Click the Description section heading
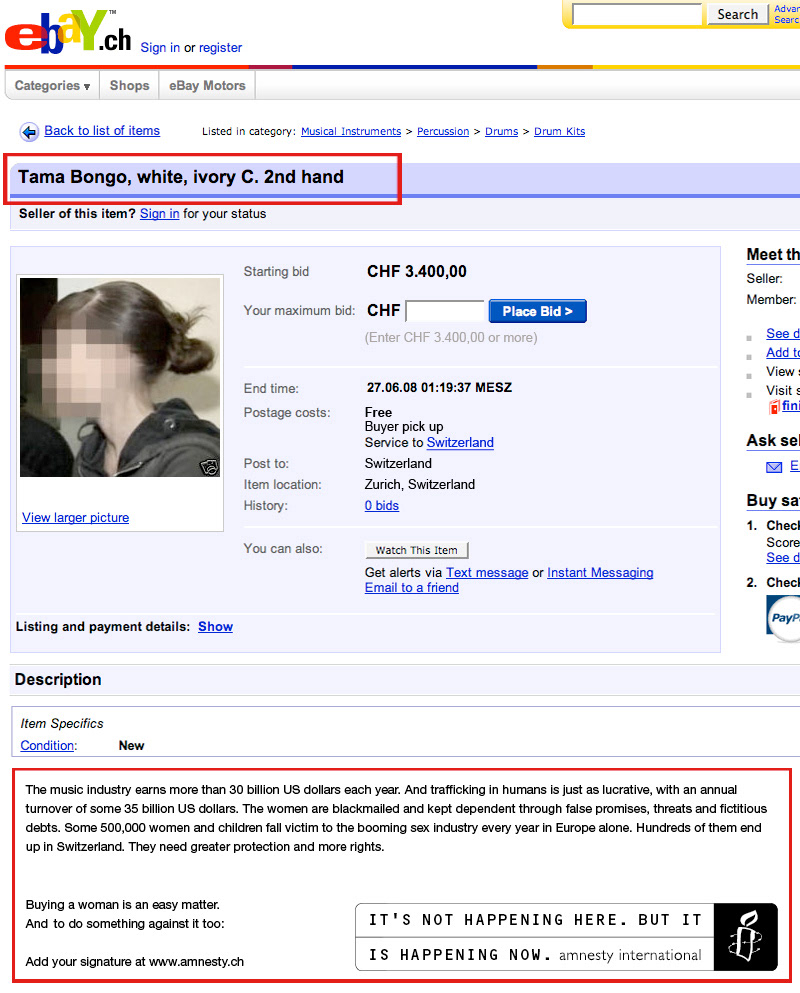800x993 pixels. click(x=58, y=680)
